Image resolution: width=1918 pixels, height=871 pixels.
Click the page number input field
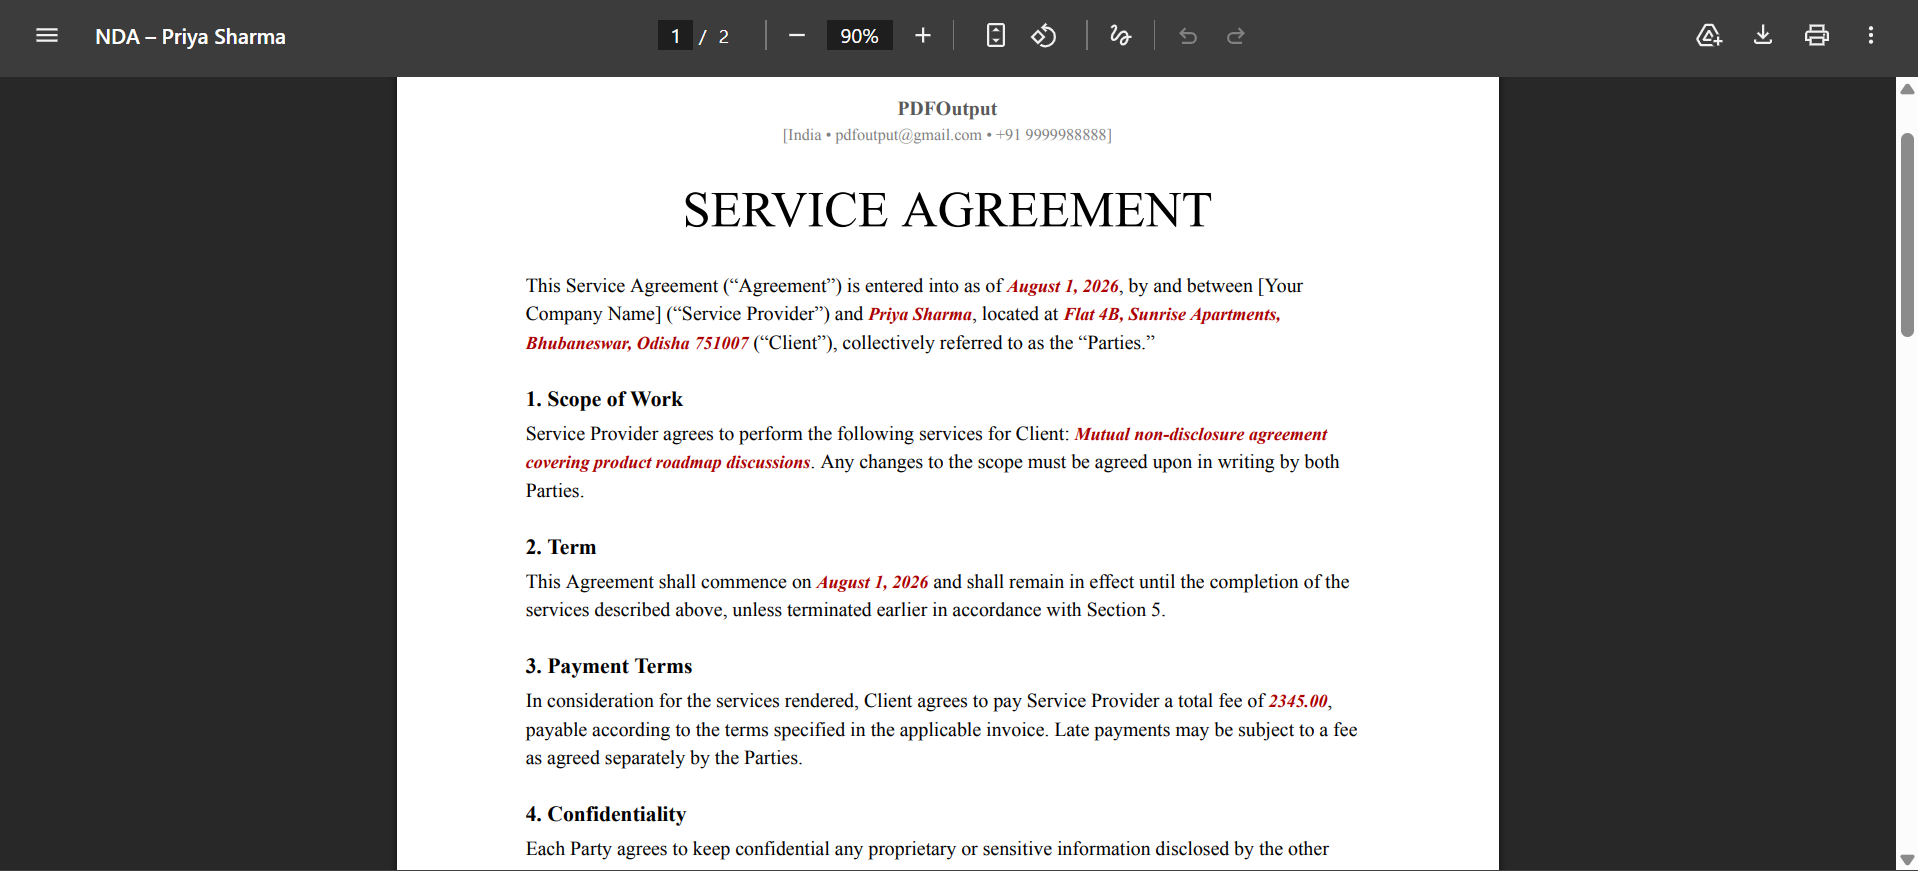pyautogui.click(x=675, y=36)
